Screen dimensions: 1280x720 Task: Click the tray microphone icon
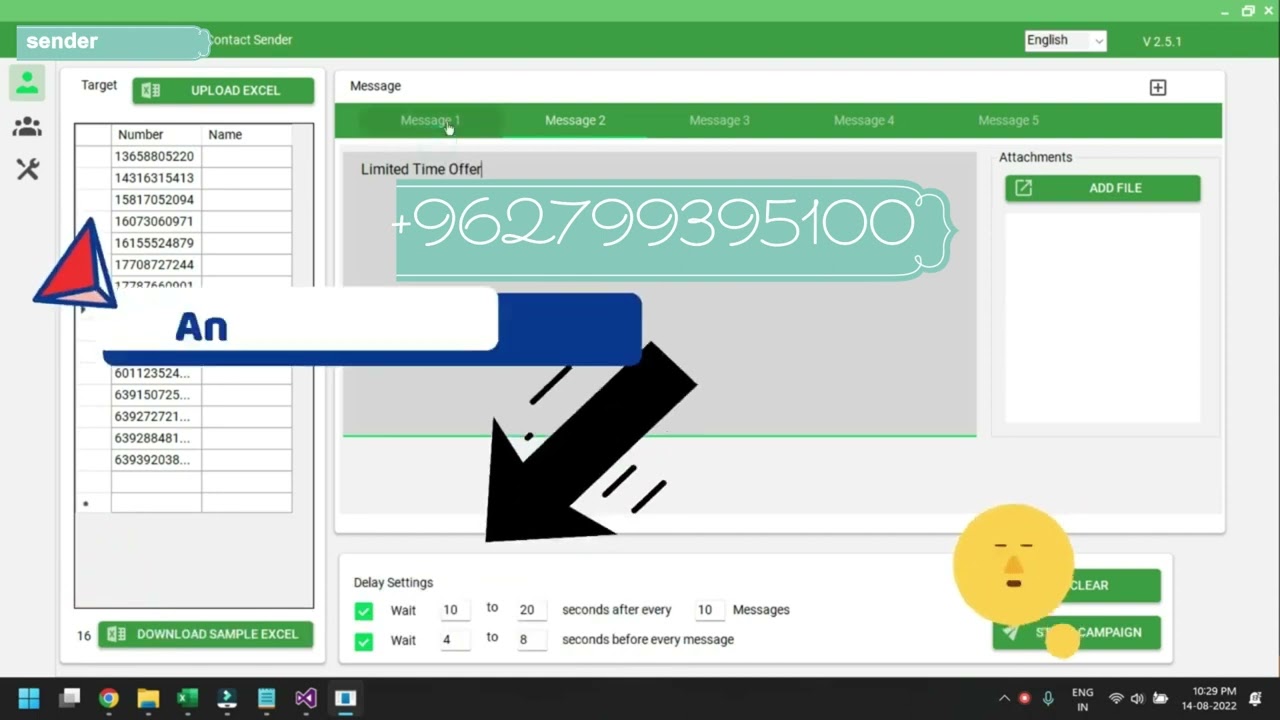pyautogui.click(x=1048, y=699)
